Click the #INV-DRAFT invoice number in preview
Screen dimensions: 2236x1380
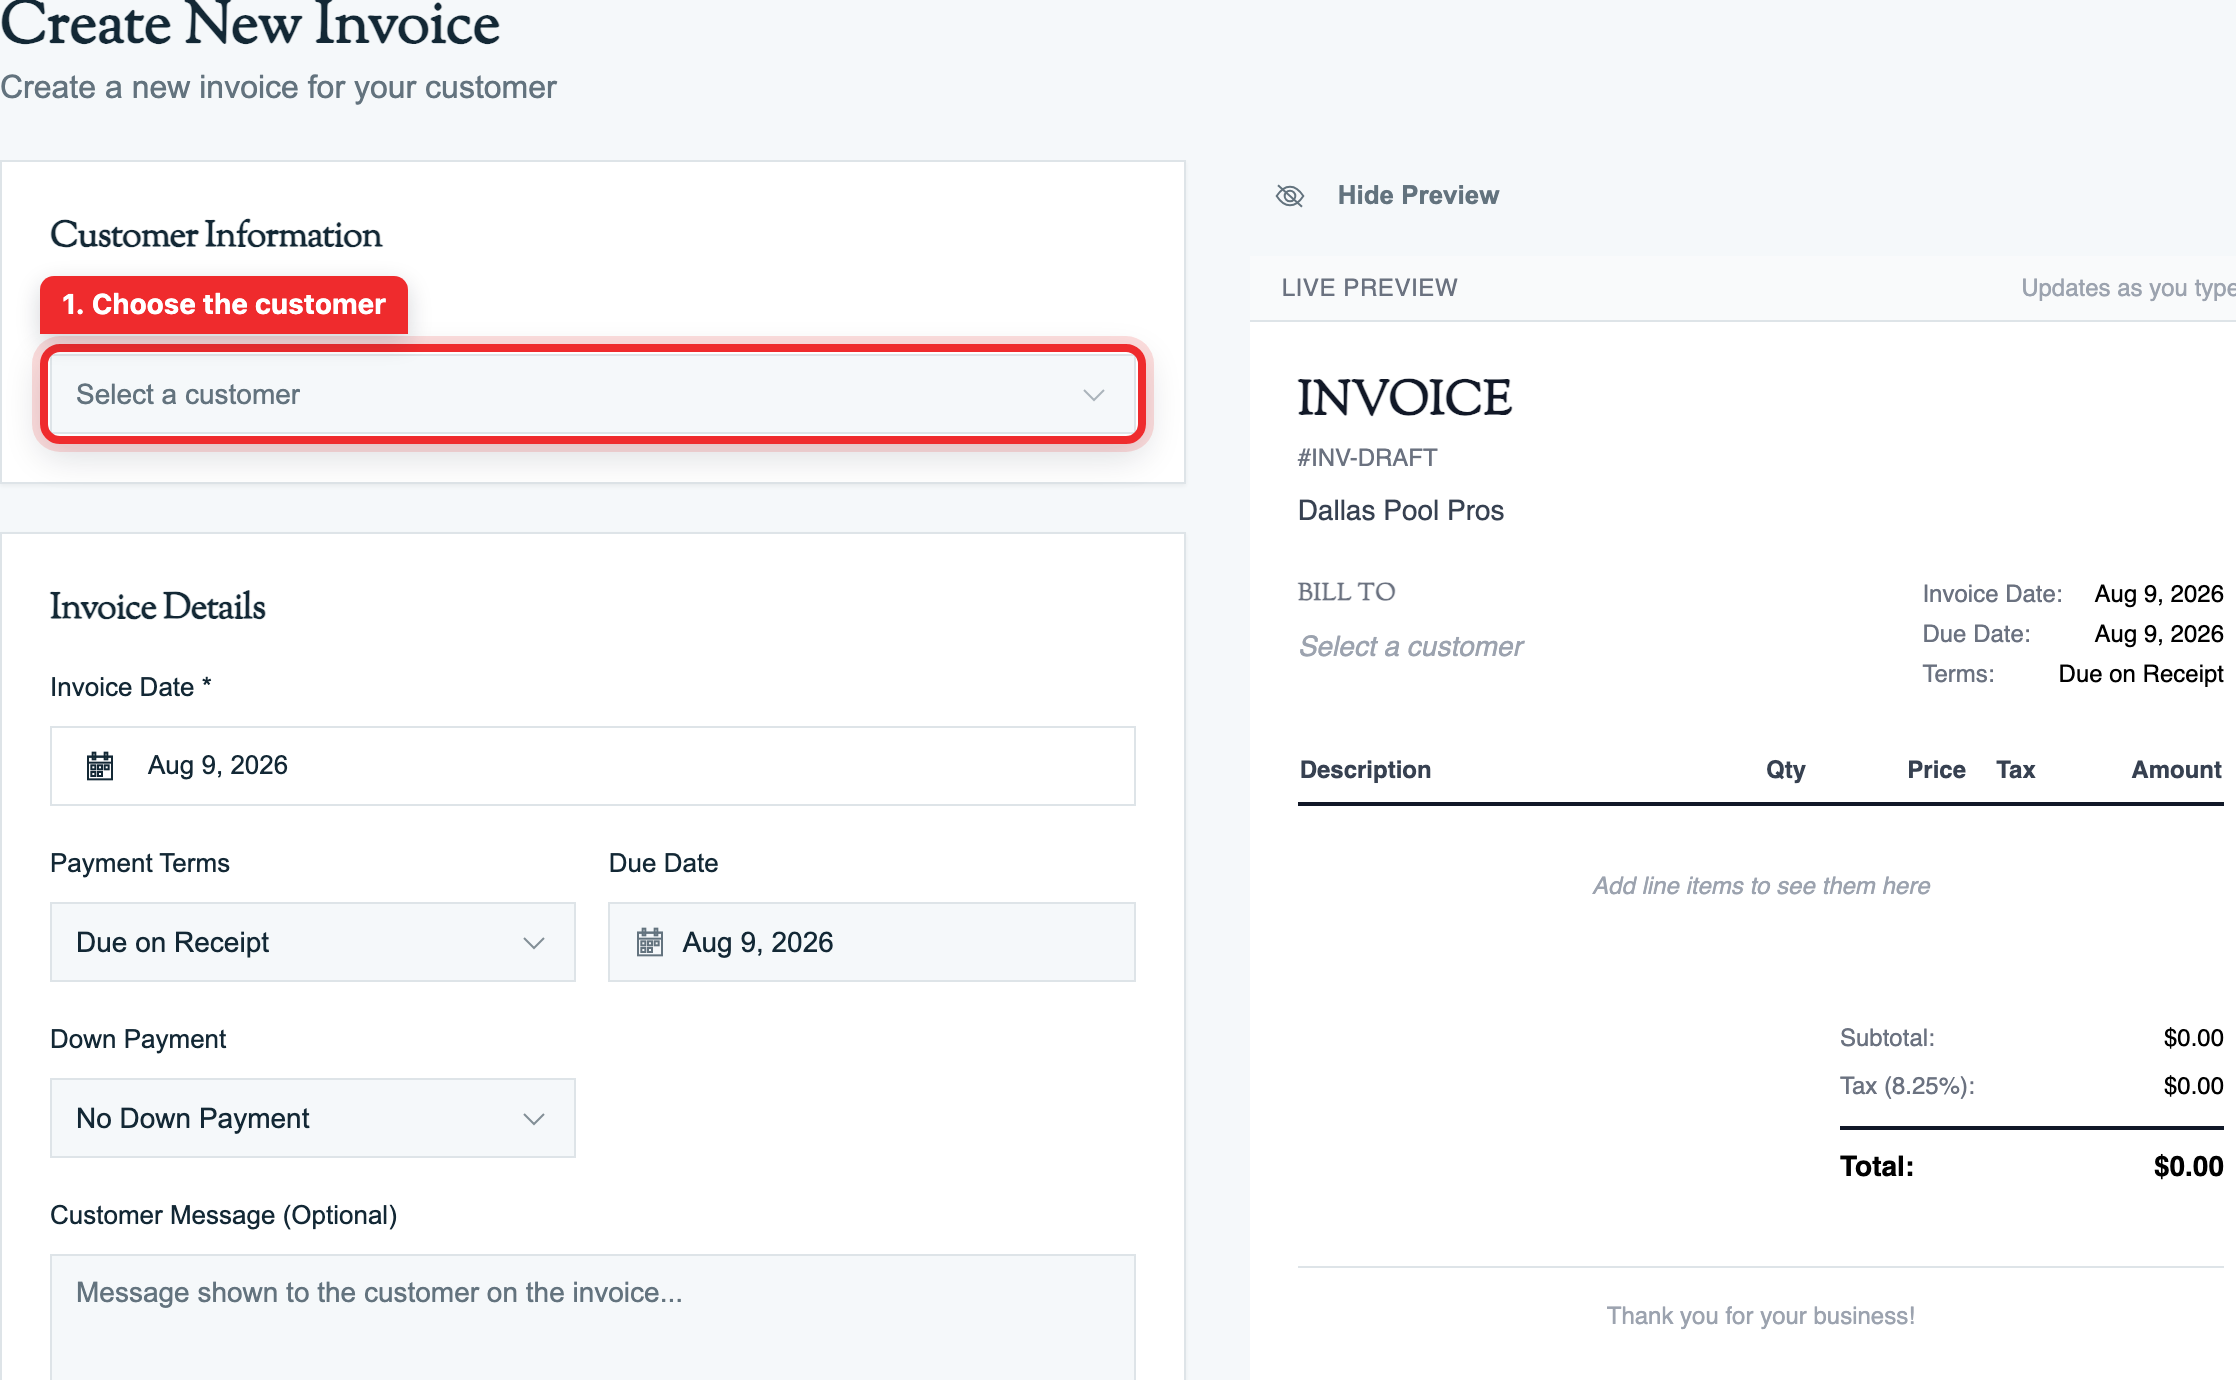(x=1367, y=458)
